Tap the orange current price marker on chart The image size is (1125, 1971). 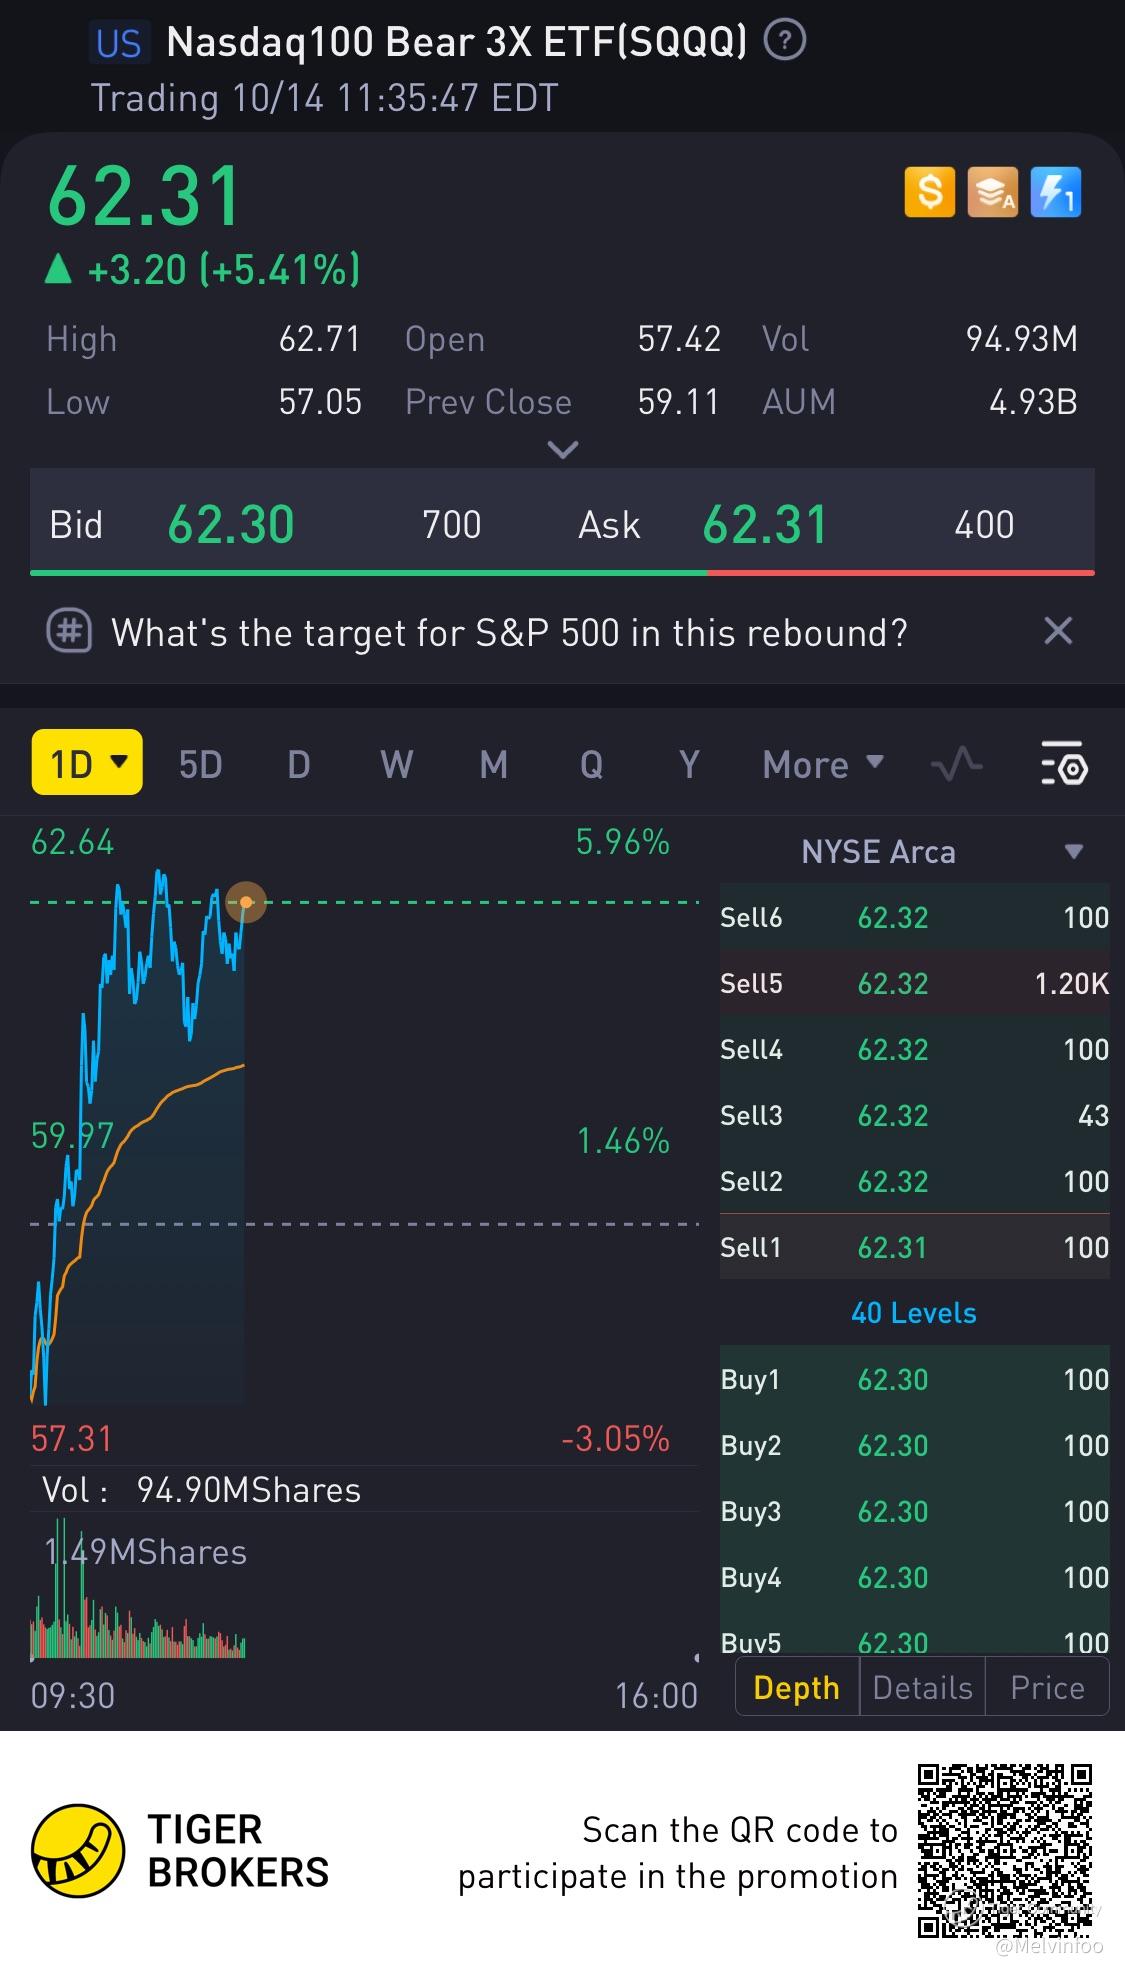pos(246,902)
